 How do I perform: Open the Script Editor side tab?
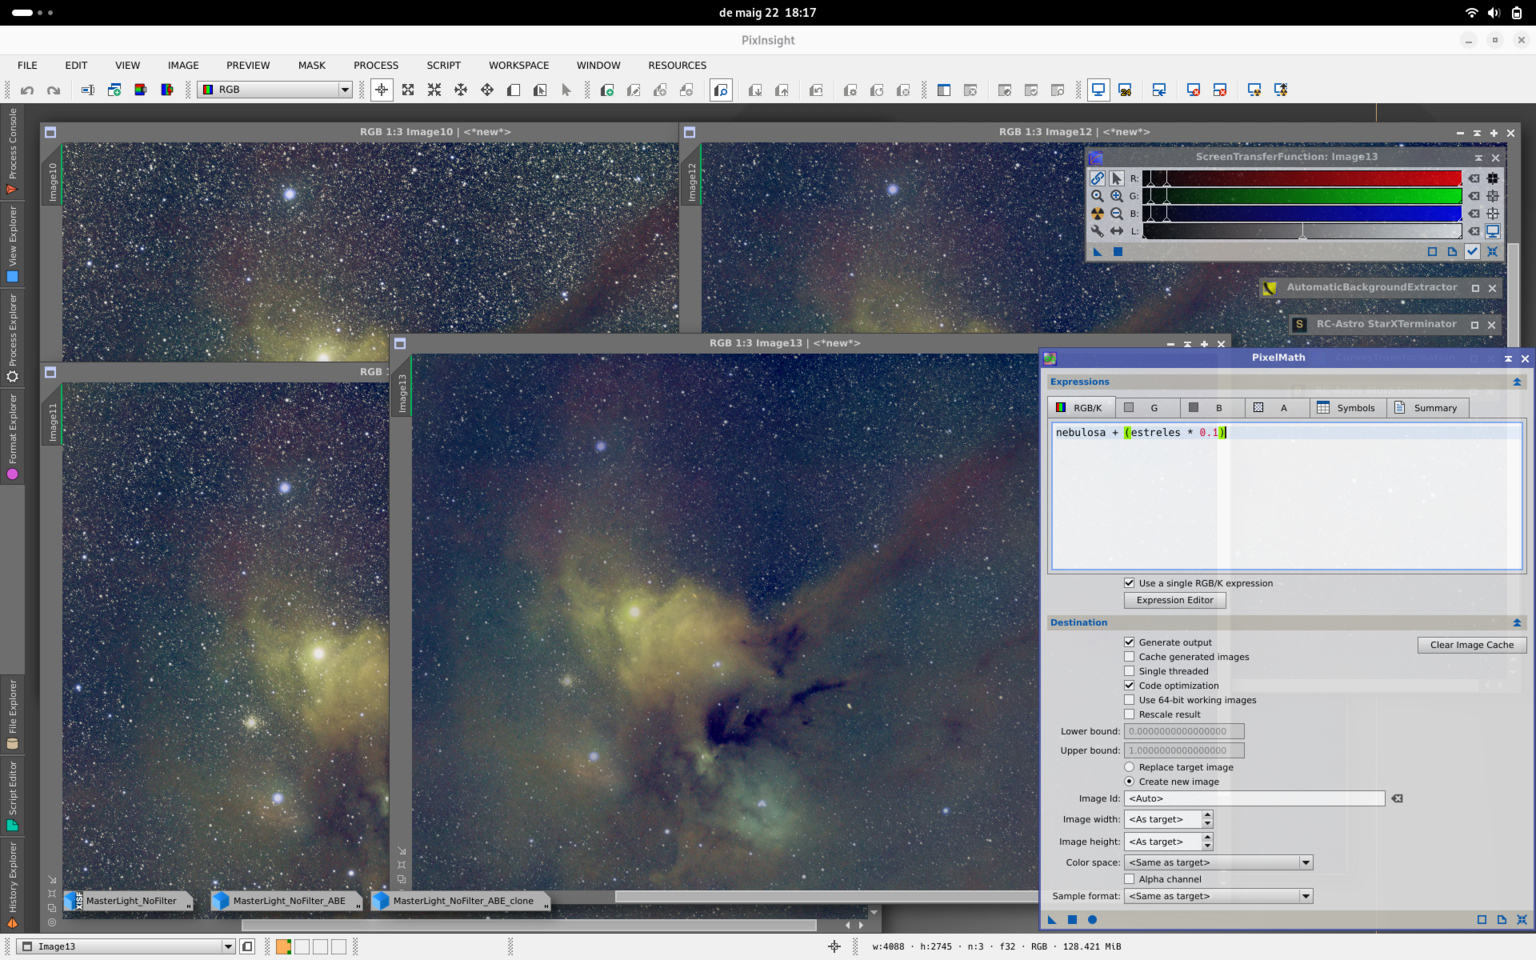point(12,796)
